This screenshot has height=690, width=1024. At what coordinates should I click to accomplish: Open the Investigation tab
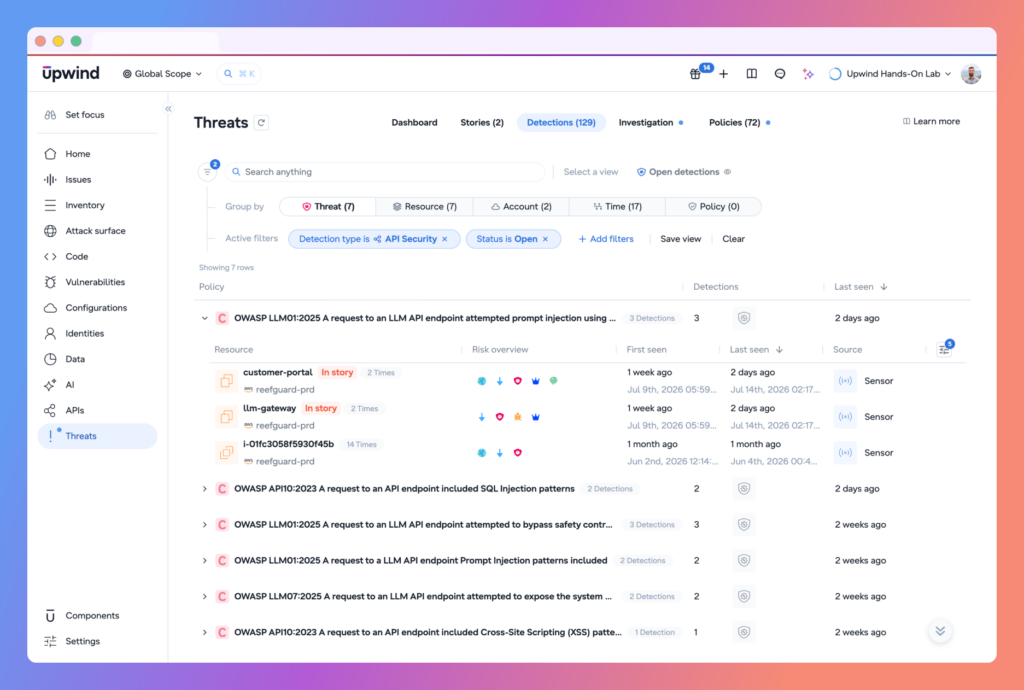(x=646, y=122)
